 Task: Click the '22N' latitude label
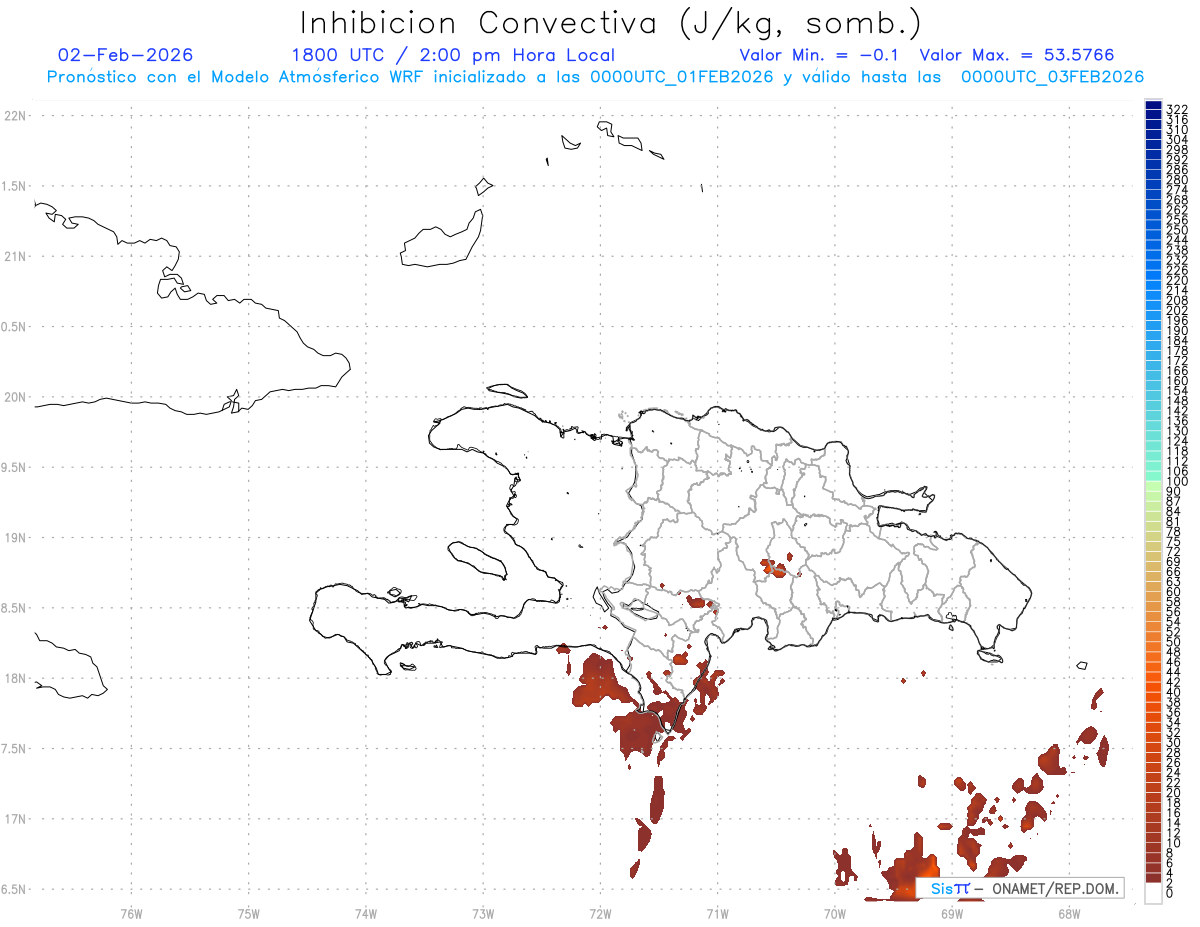pos(15,116)
